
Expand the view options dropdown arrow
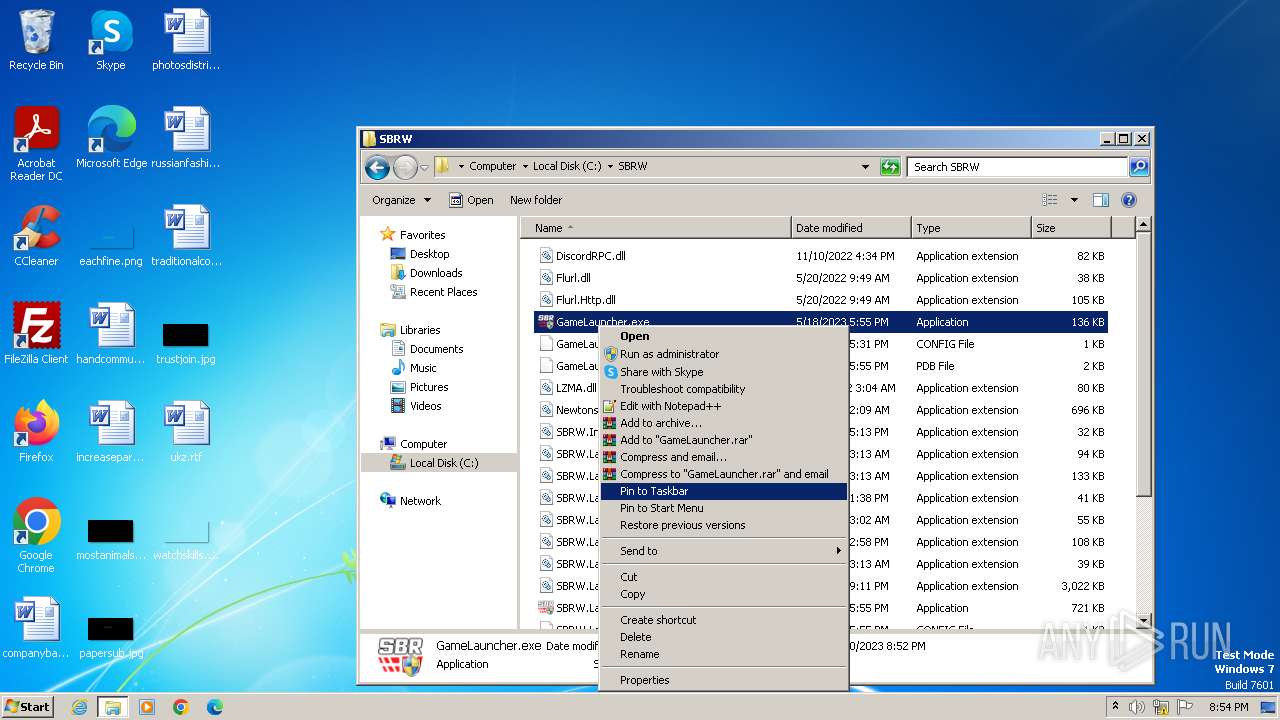point(1074,200)
